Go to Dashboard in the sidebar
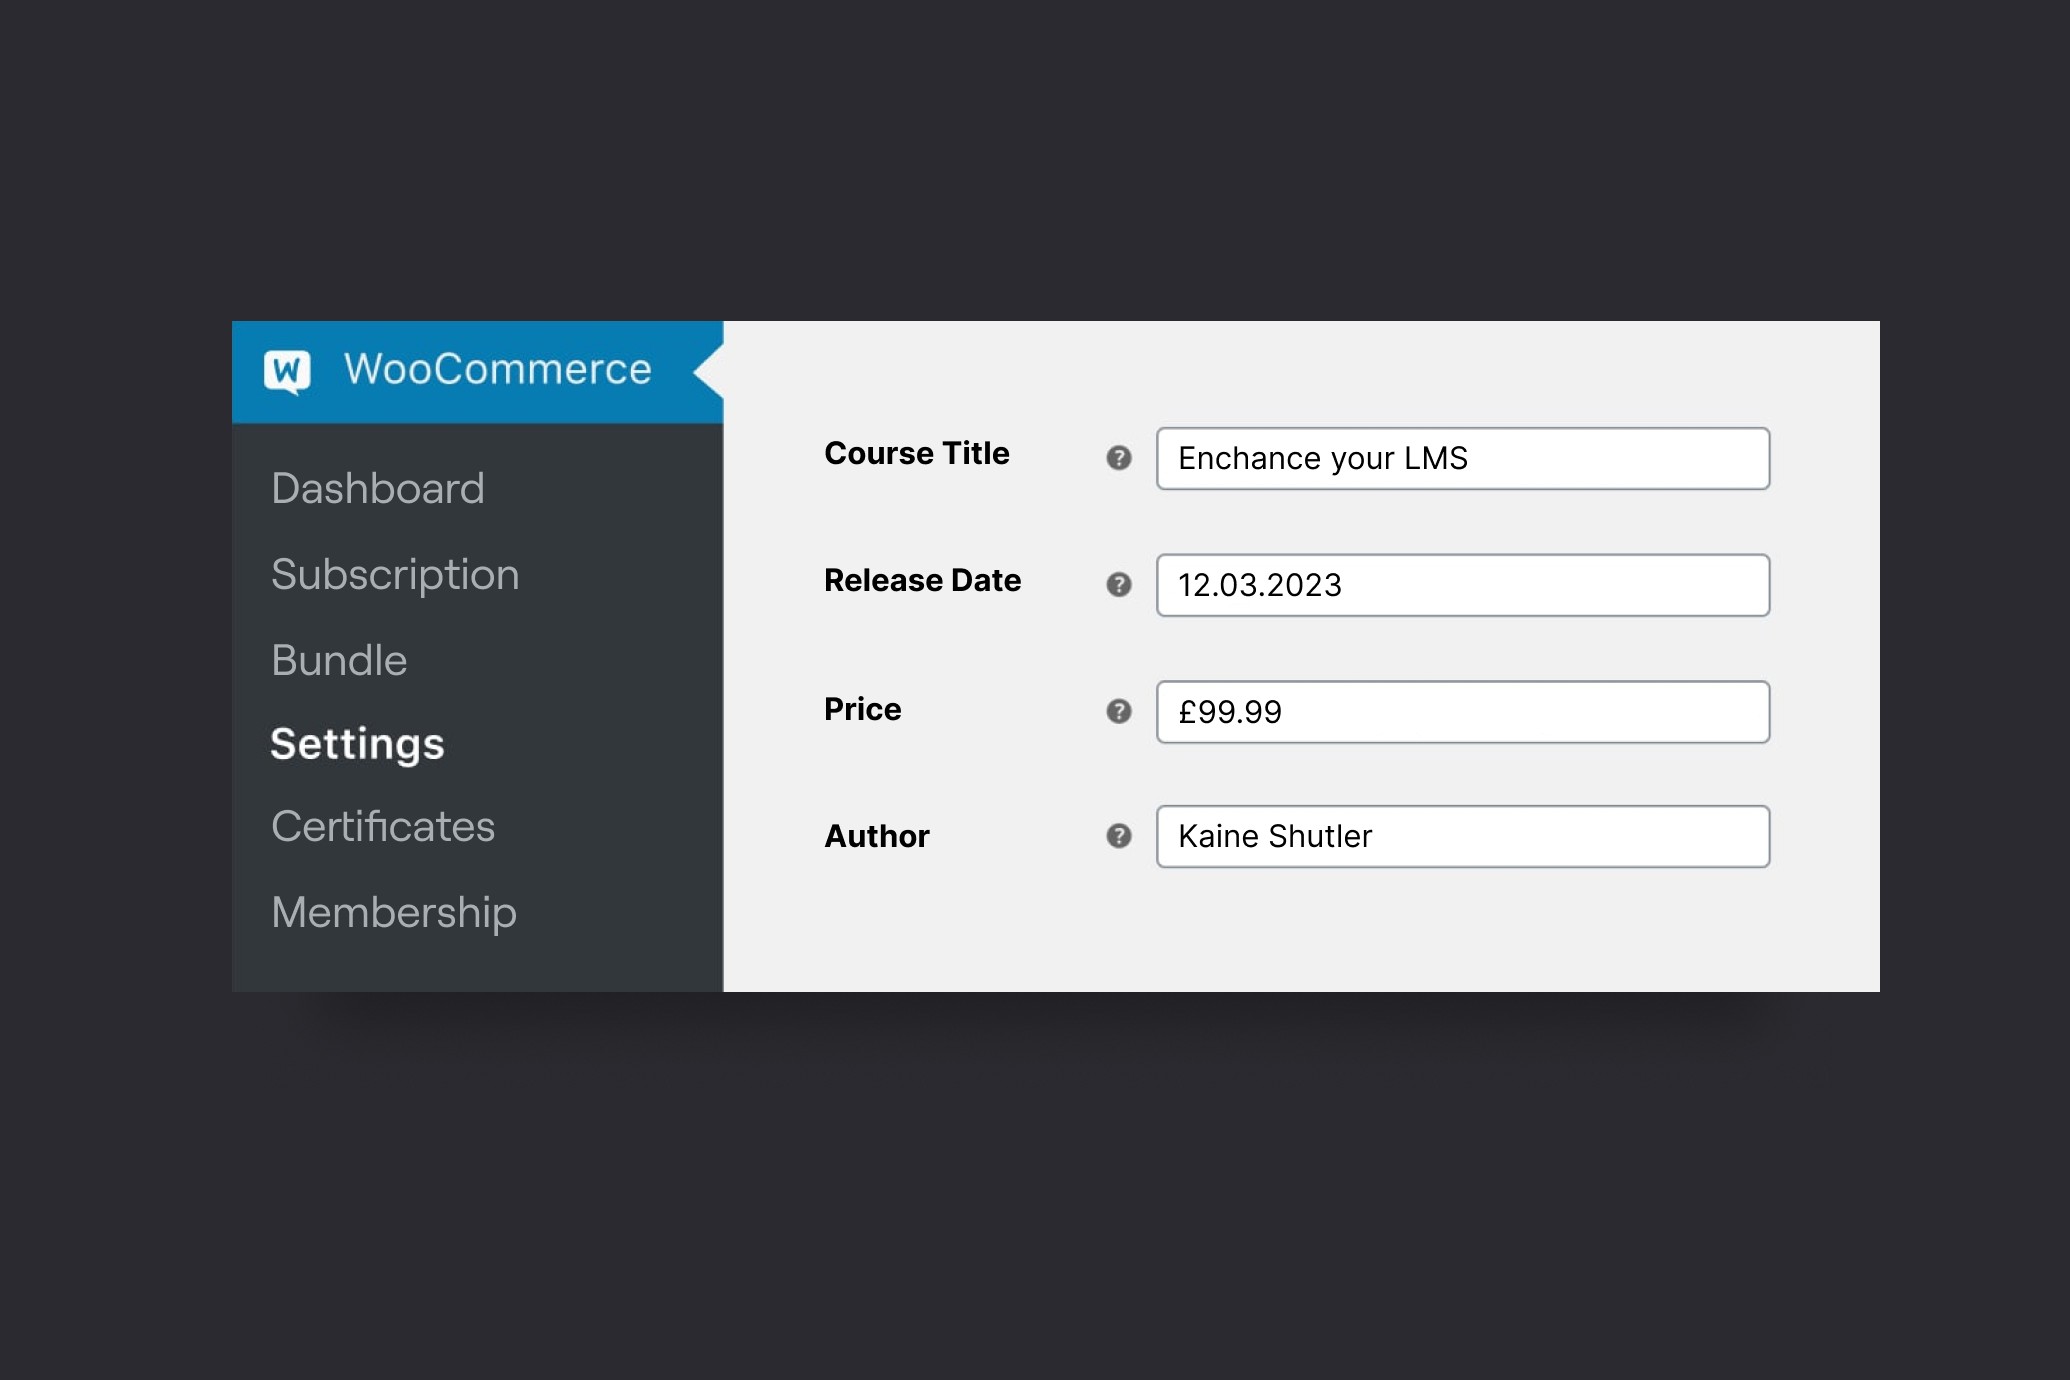The height and width of the screenshot is (1380, 2070). pos(377,489)
